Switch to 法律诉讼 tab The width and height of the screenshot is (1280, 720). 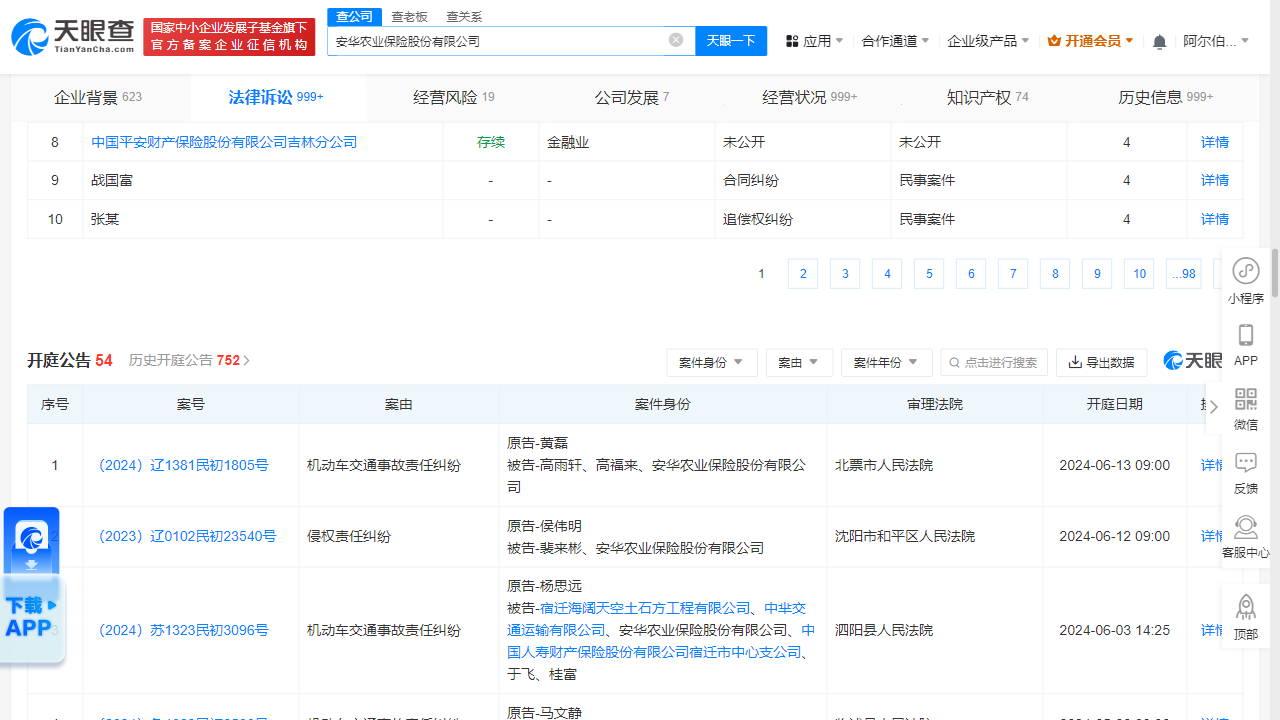point(276,97)
